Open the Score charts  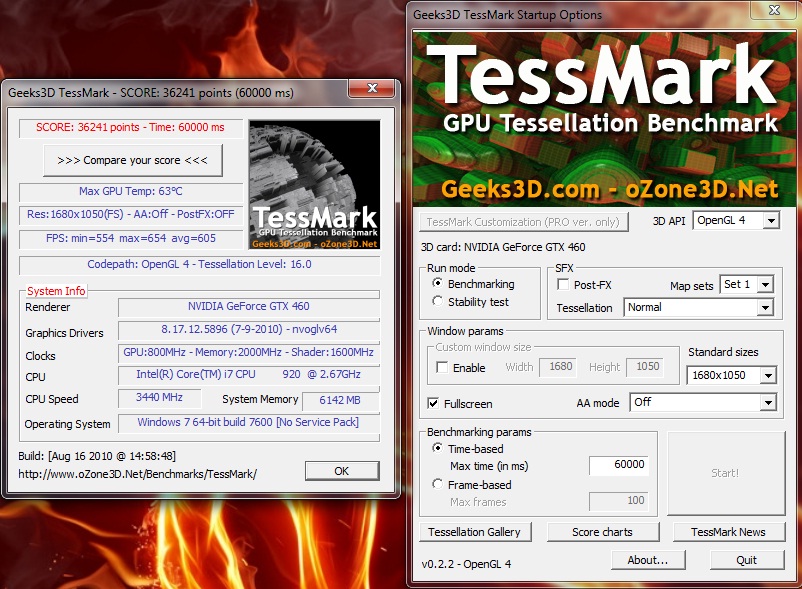coord(603,532)
